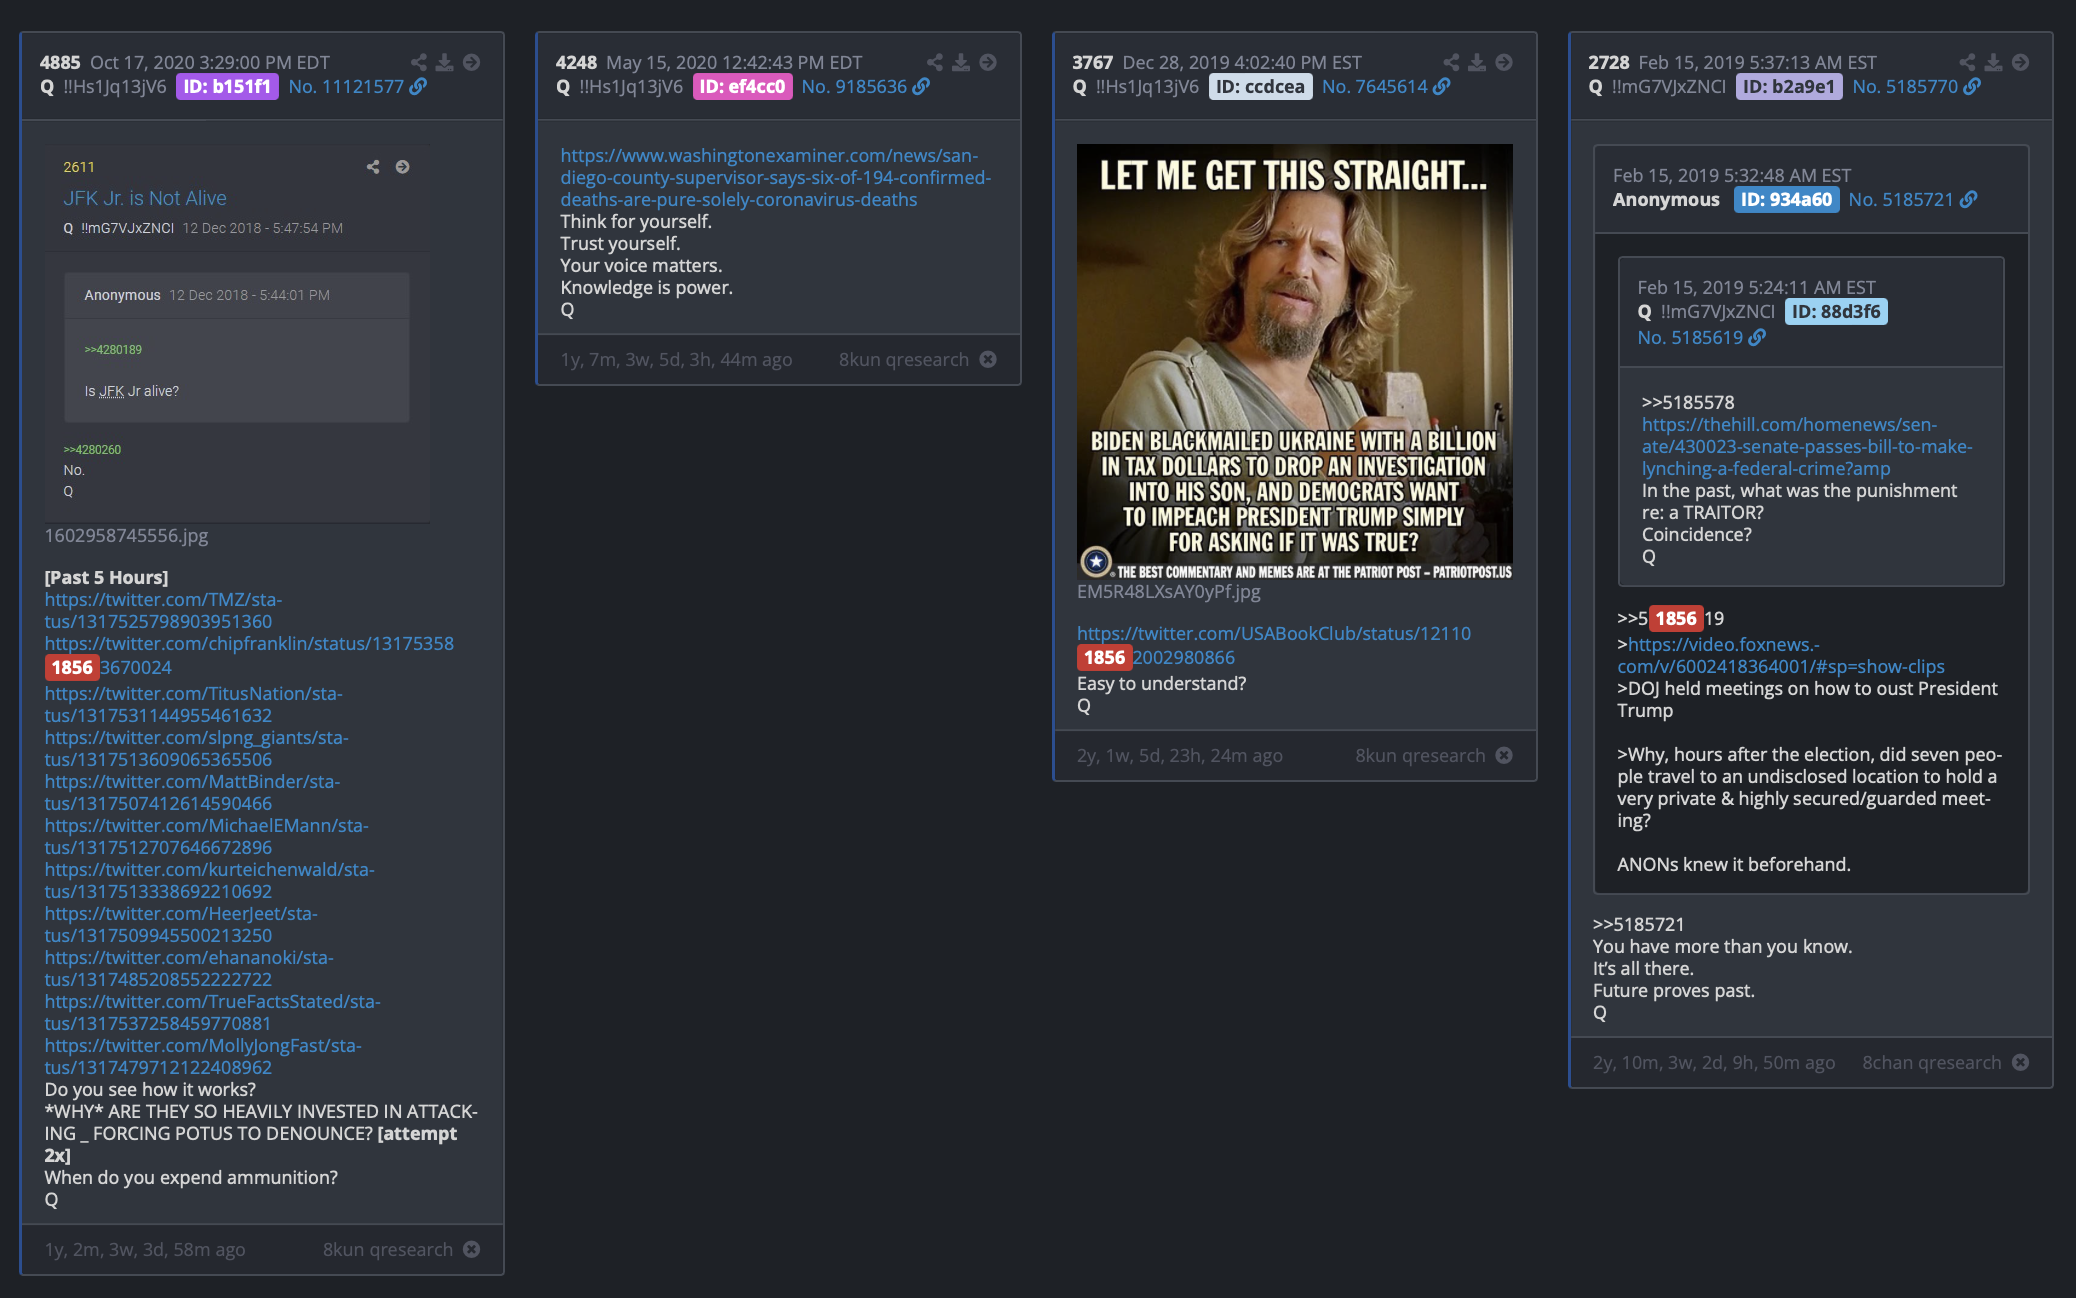This screenshot has height=1298, width=2076.
Task: Open the twitter.com/HeerJeet status link
Action: (x=181, y=925)
